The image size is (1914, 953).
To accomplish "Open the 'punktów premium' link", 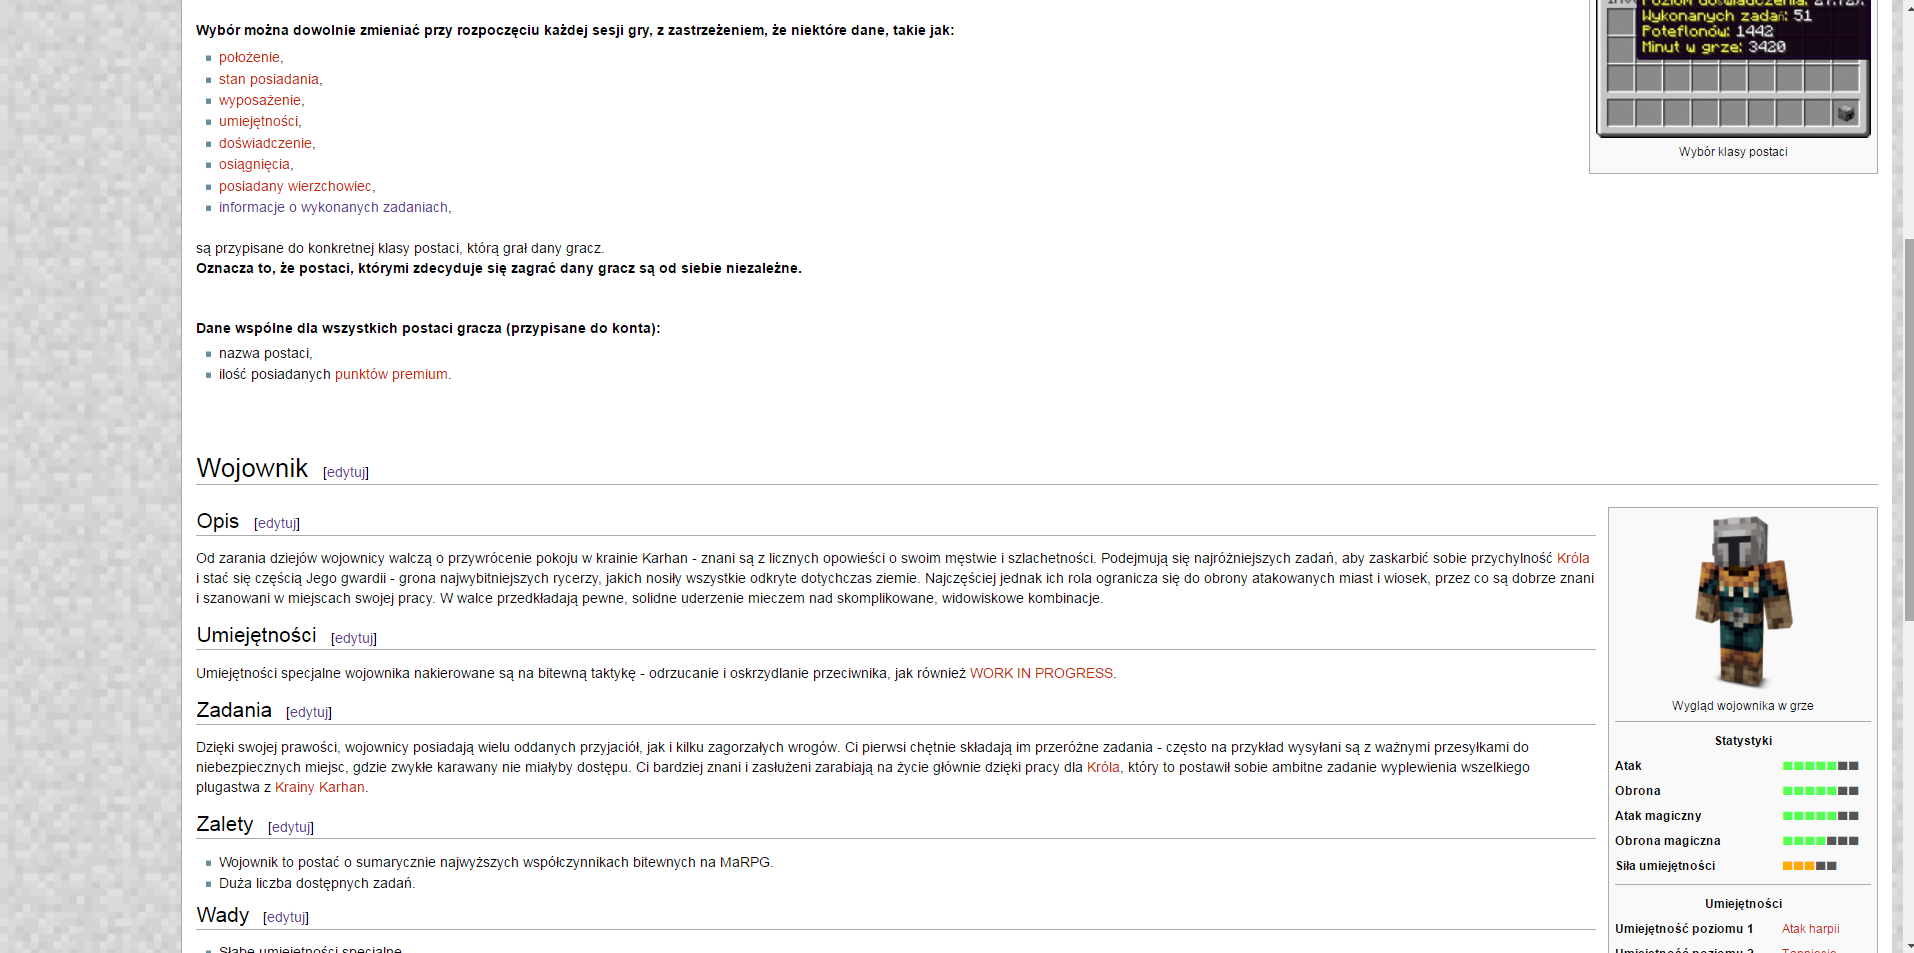I will point(391,374).
